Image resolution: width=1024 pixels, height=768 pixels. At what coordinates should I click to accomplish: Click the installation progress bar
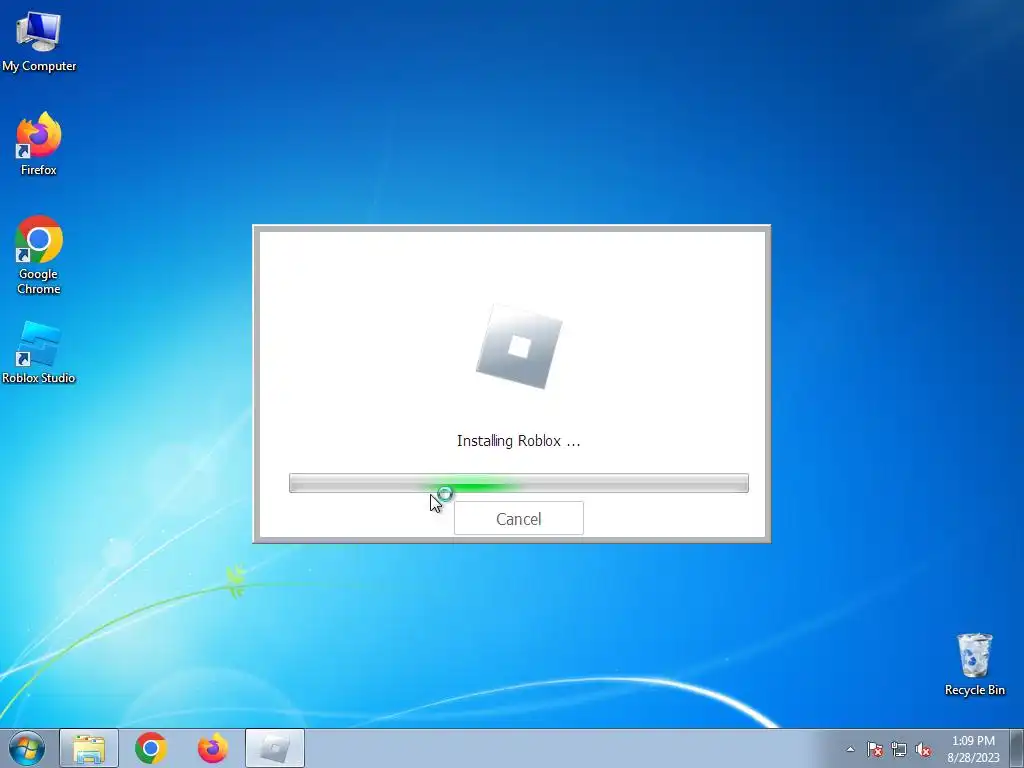click(x=519, y=483)
